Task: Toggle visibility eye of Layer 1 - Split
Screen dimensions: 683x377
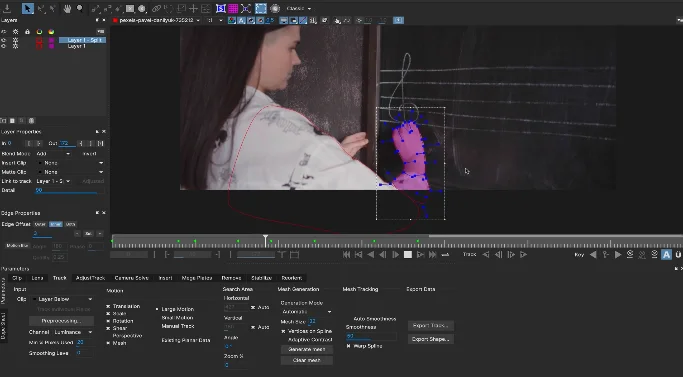Action: (4, 40)
